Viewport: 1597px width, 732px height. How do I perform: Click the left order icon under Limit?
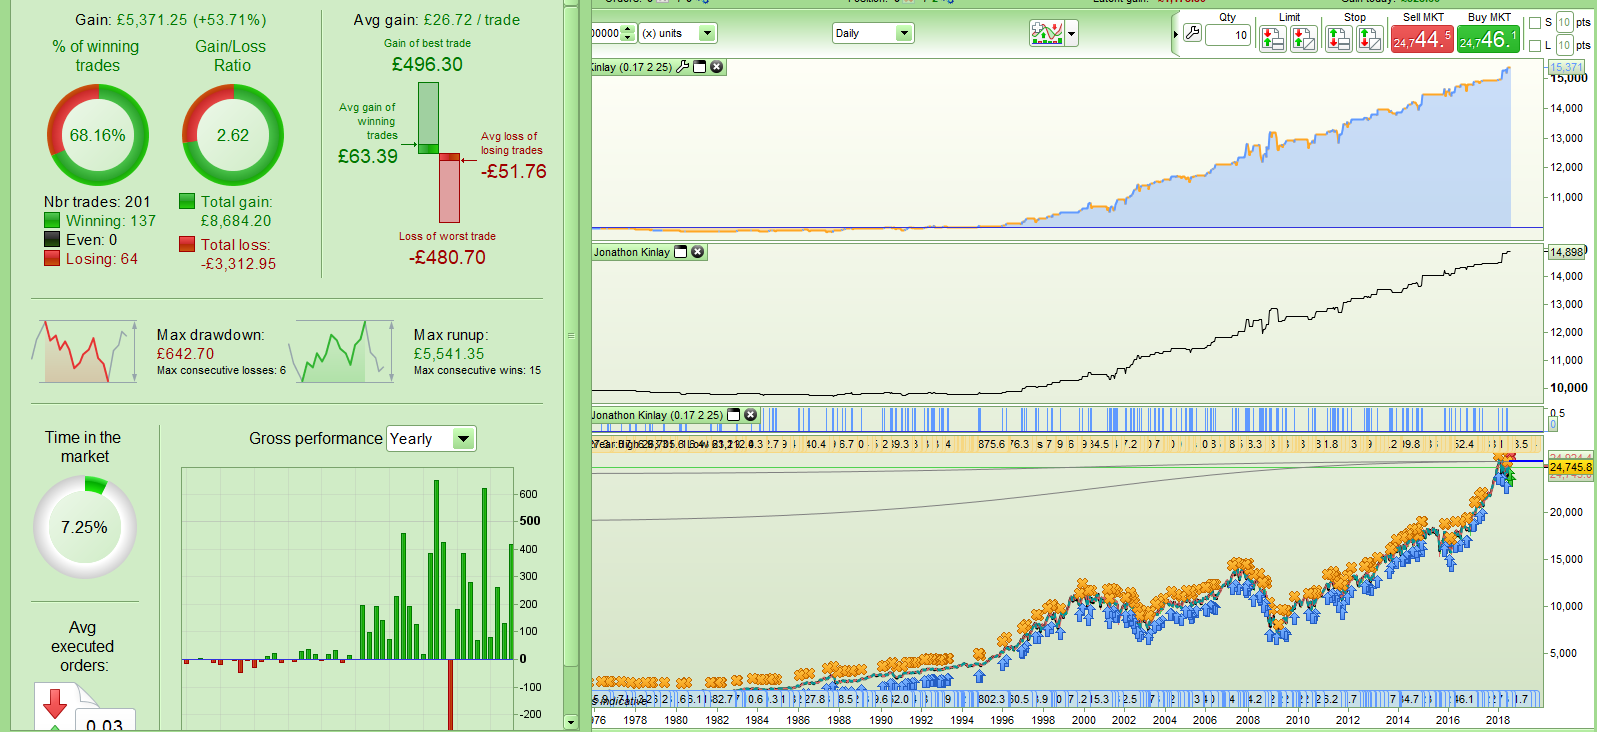tap(1272, 39)
